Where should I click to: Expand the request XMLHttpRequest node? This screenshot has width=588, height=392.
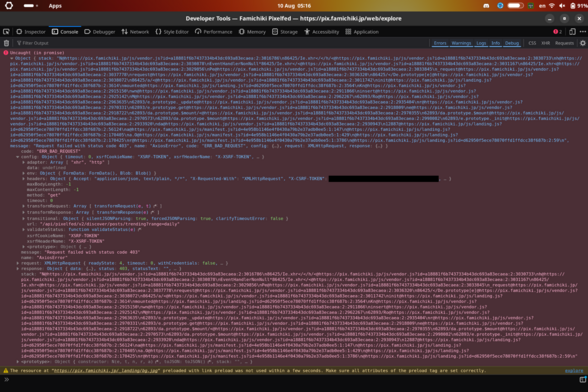pyautogui.click(x=18, y=263)
